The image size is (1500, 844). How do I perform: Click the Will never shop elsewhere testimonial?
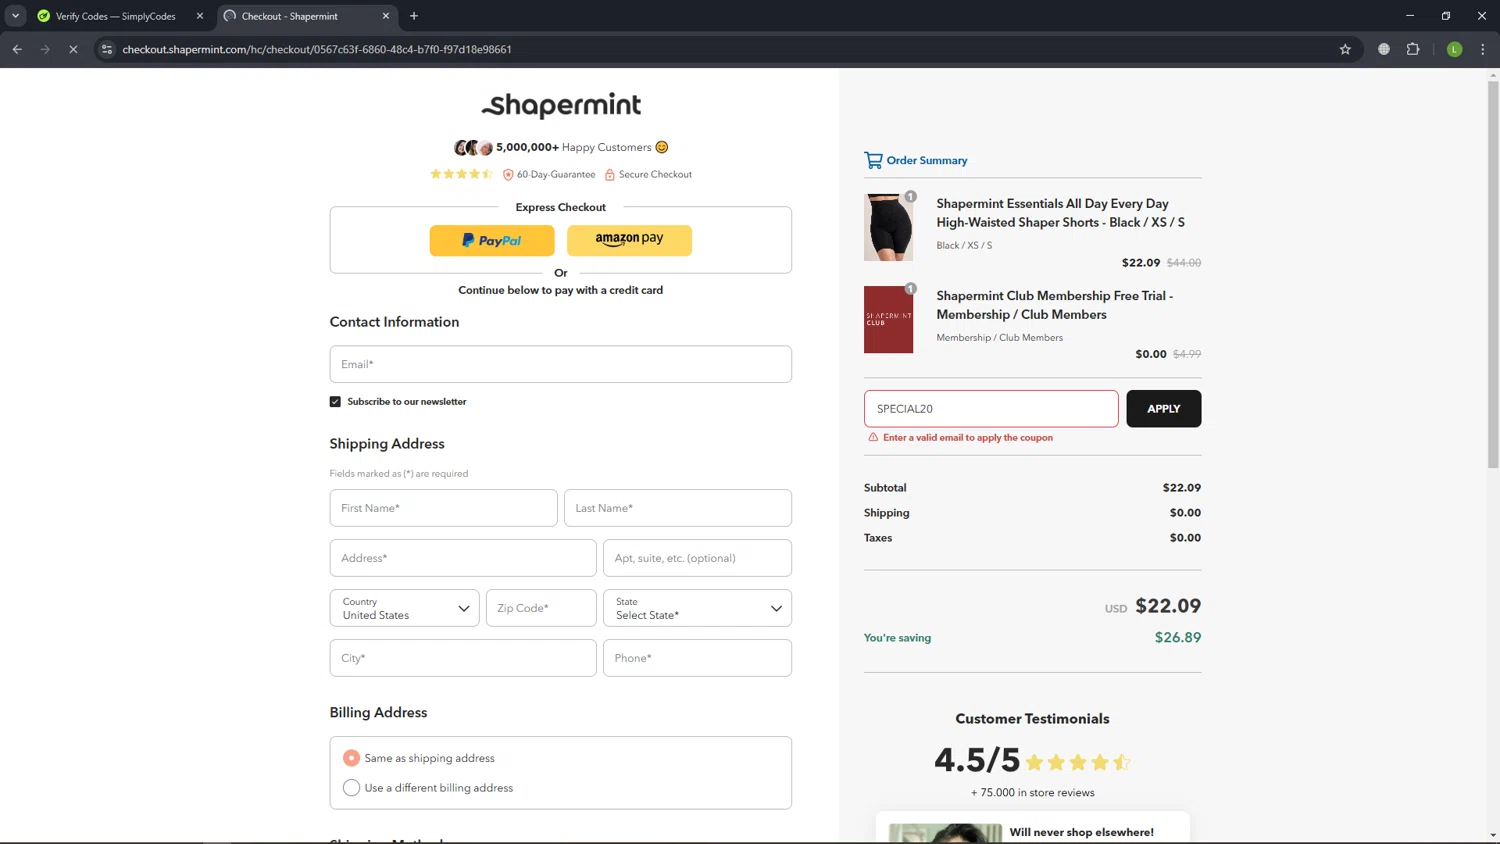pos(1081,832)
